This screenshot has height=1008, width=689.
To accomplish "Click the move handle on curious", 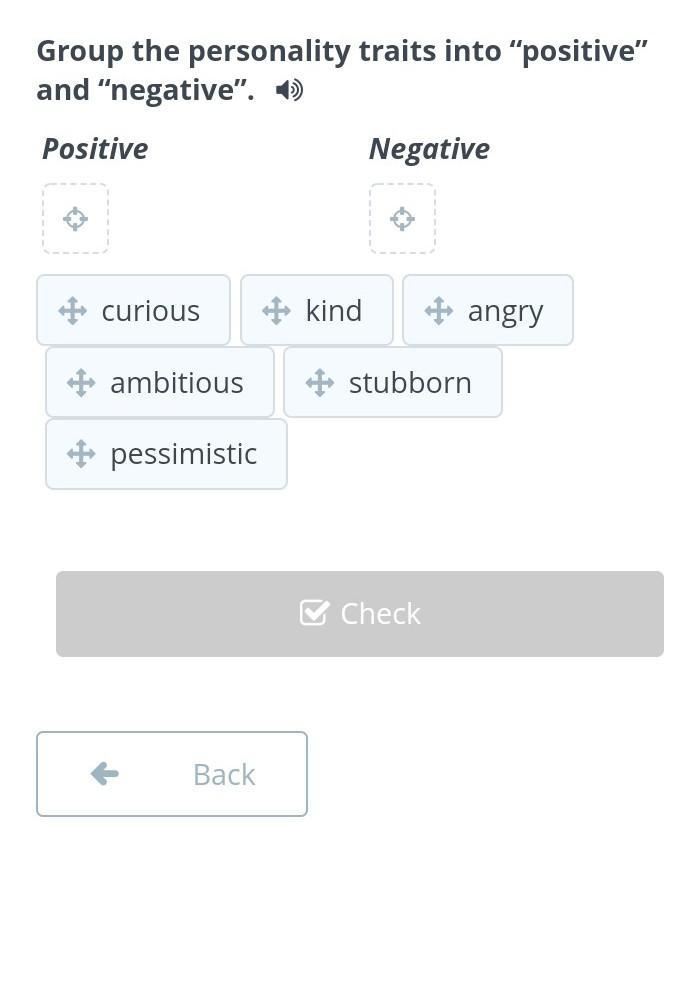I will (73, 310).
